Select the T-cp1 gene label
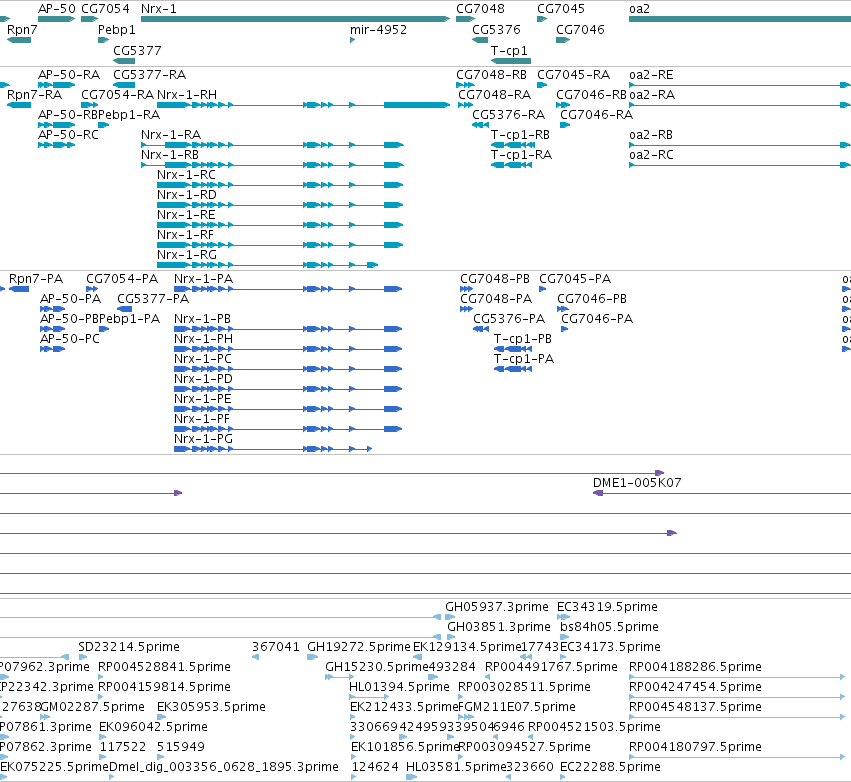 [x=509, y=50]
